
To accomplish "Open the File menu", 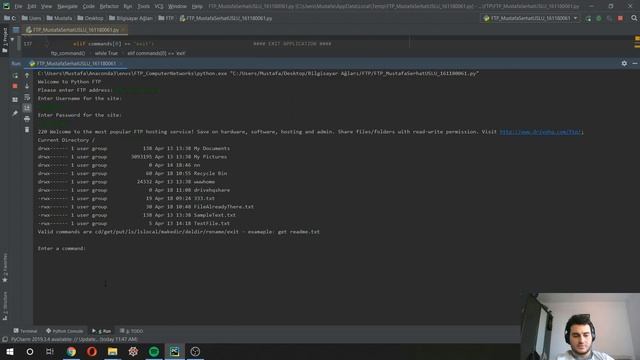I will tap(18, 7).
